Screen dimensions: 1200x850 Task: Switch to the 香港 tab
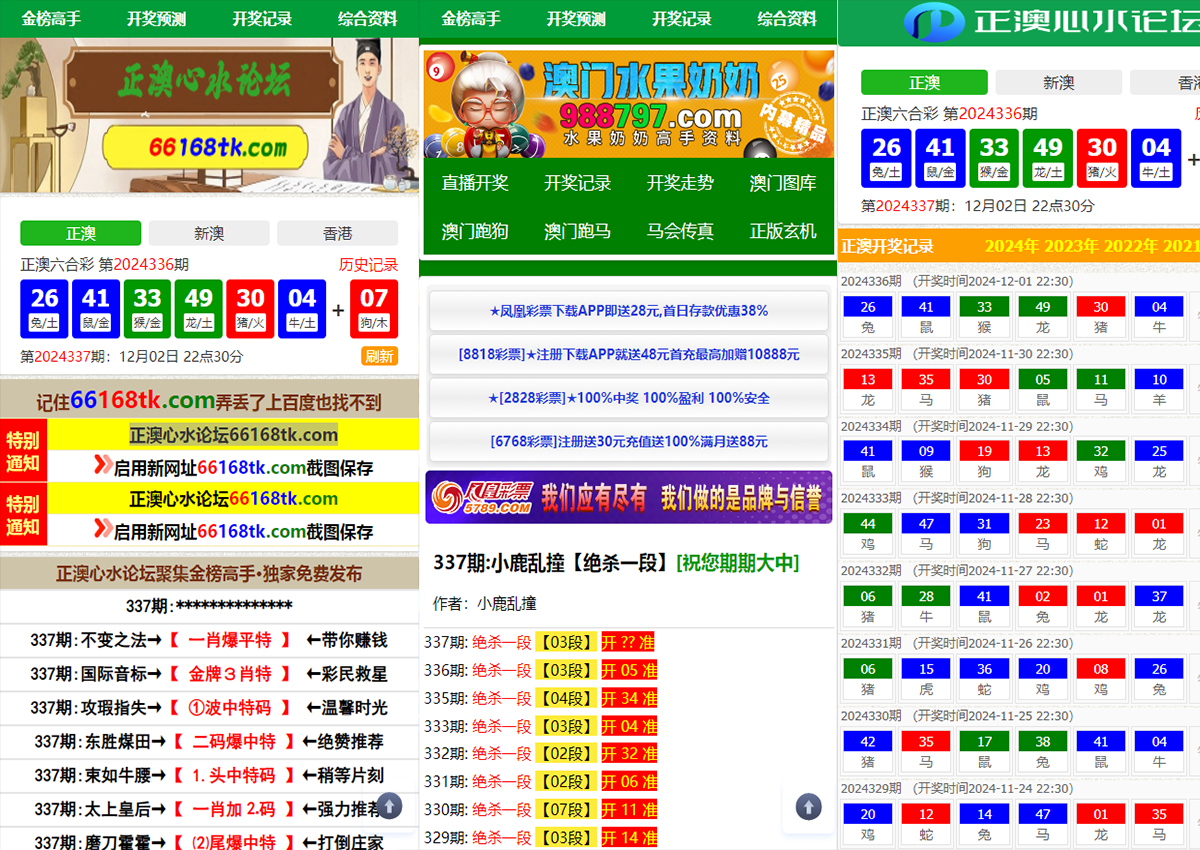[336, 232]
